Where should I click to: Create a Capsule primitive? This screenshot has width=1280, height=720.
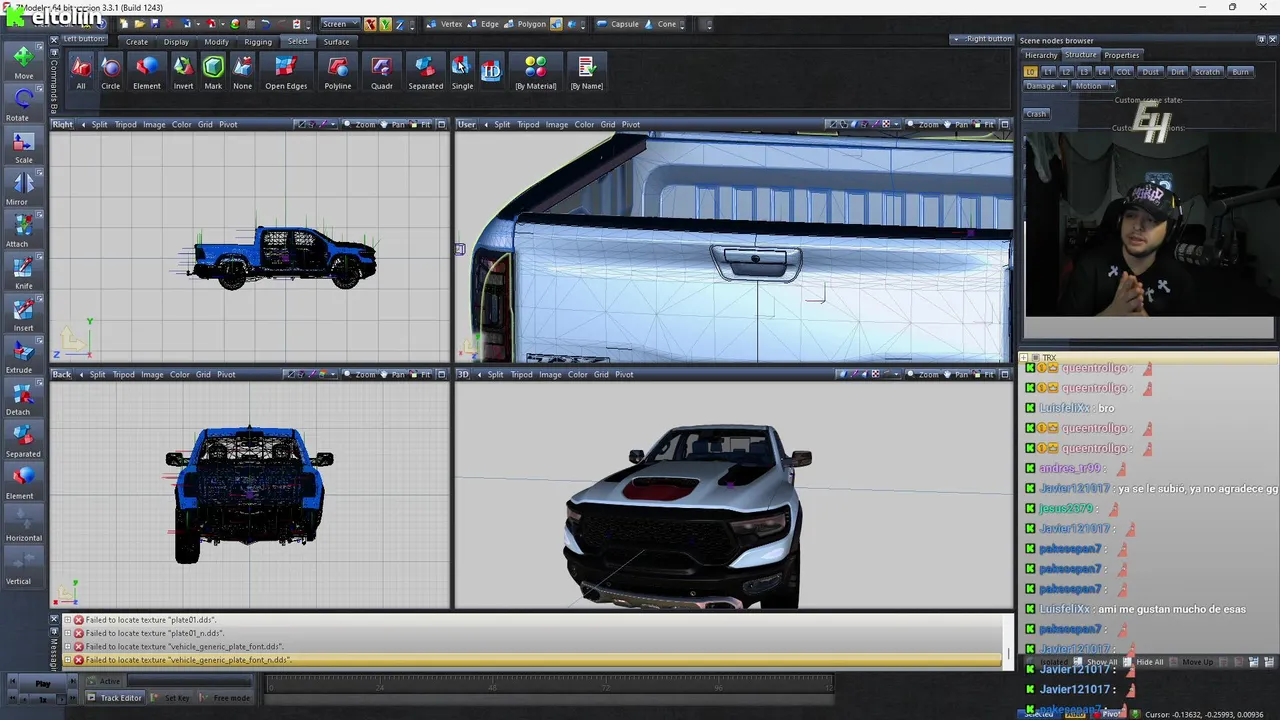coord(618,24)
